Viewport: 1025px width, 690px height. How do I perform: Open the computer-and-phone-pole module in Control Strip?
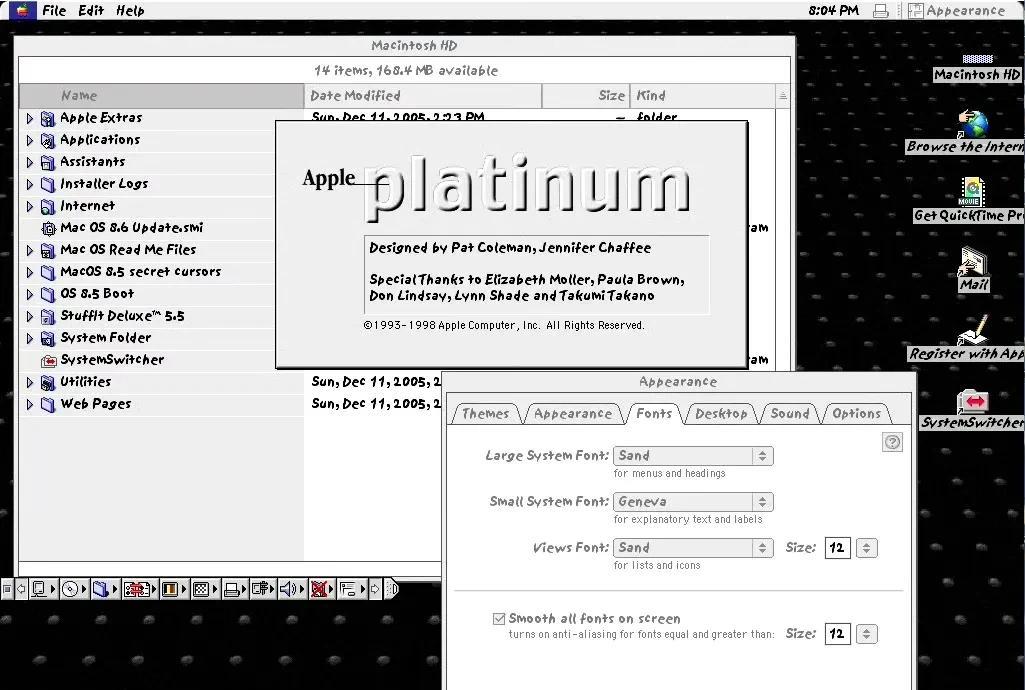pos(261,589)
